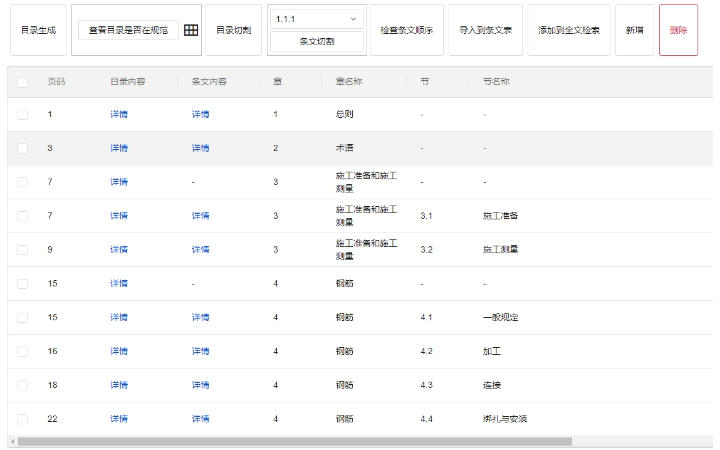Click the section number 4.3 cell
Viewport: 720px width, 450px height.
click(x=426, y=385)
